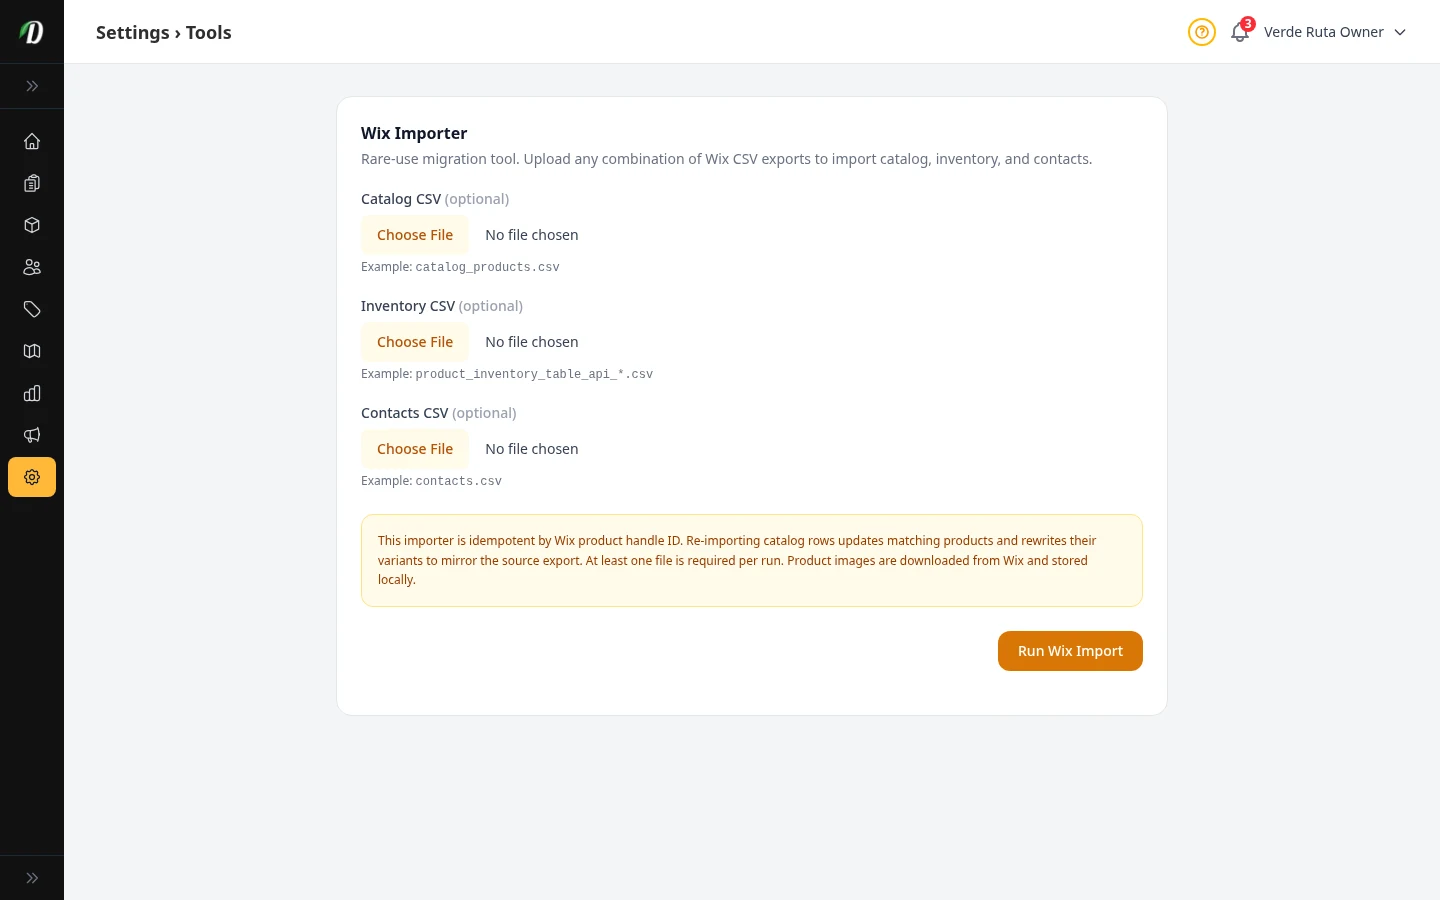
Task: Expand the sidebar using top double chevron
Action: click(x=32, y=86)
